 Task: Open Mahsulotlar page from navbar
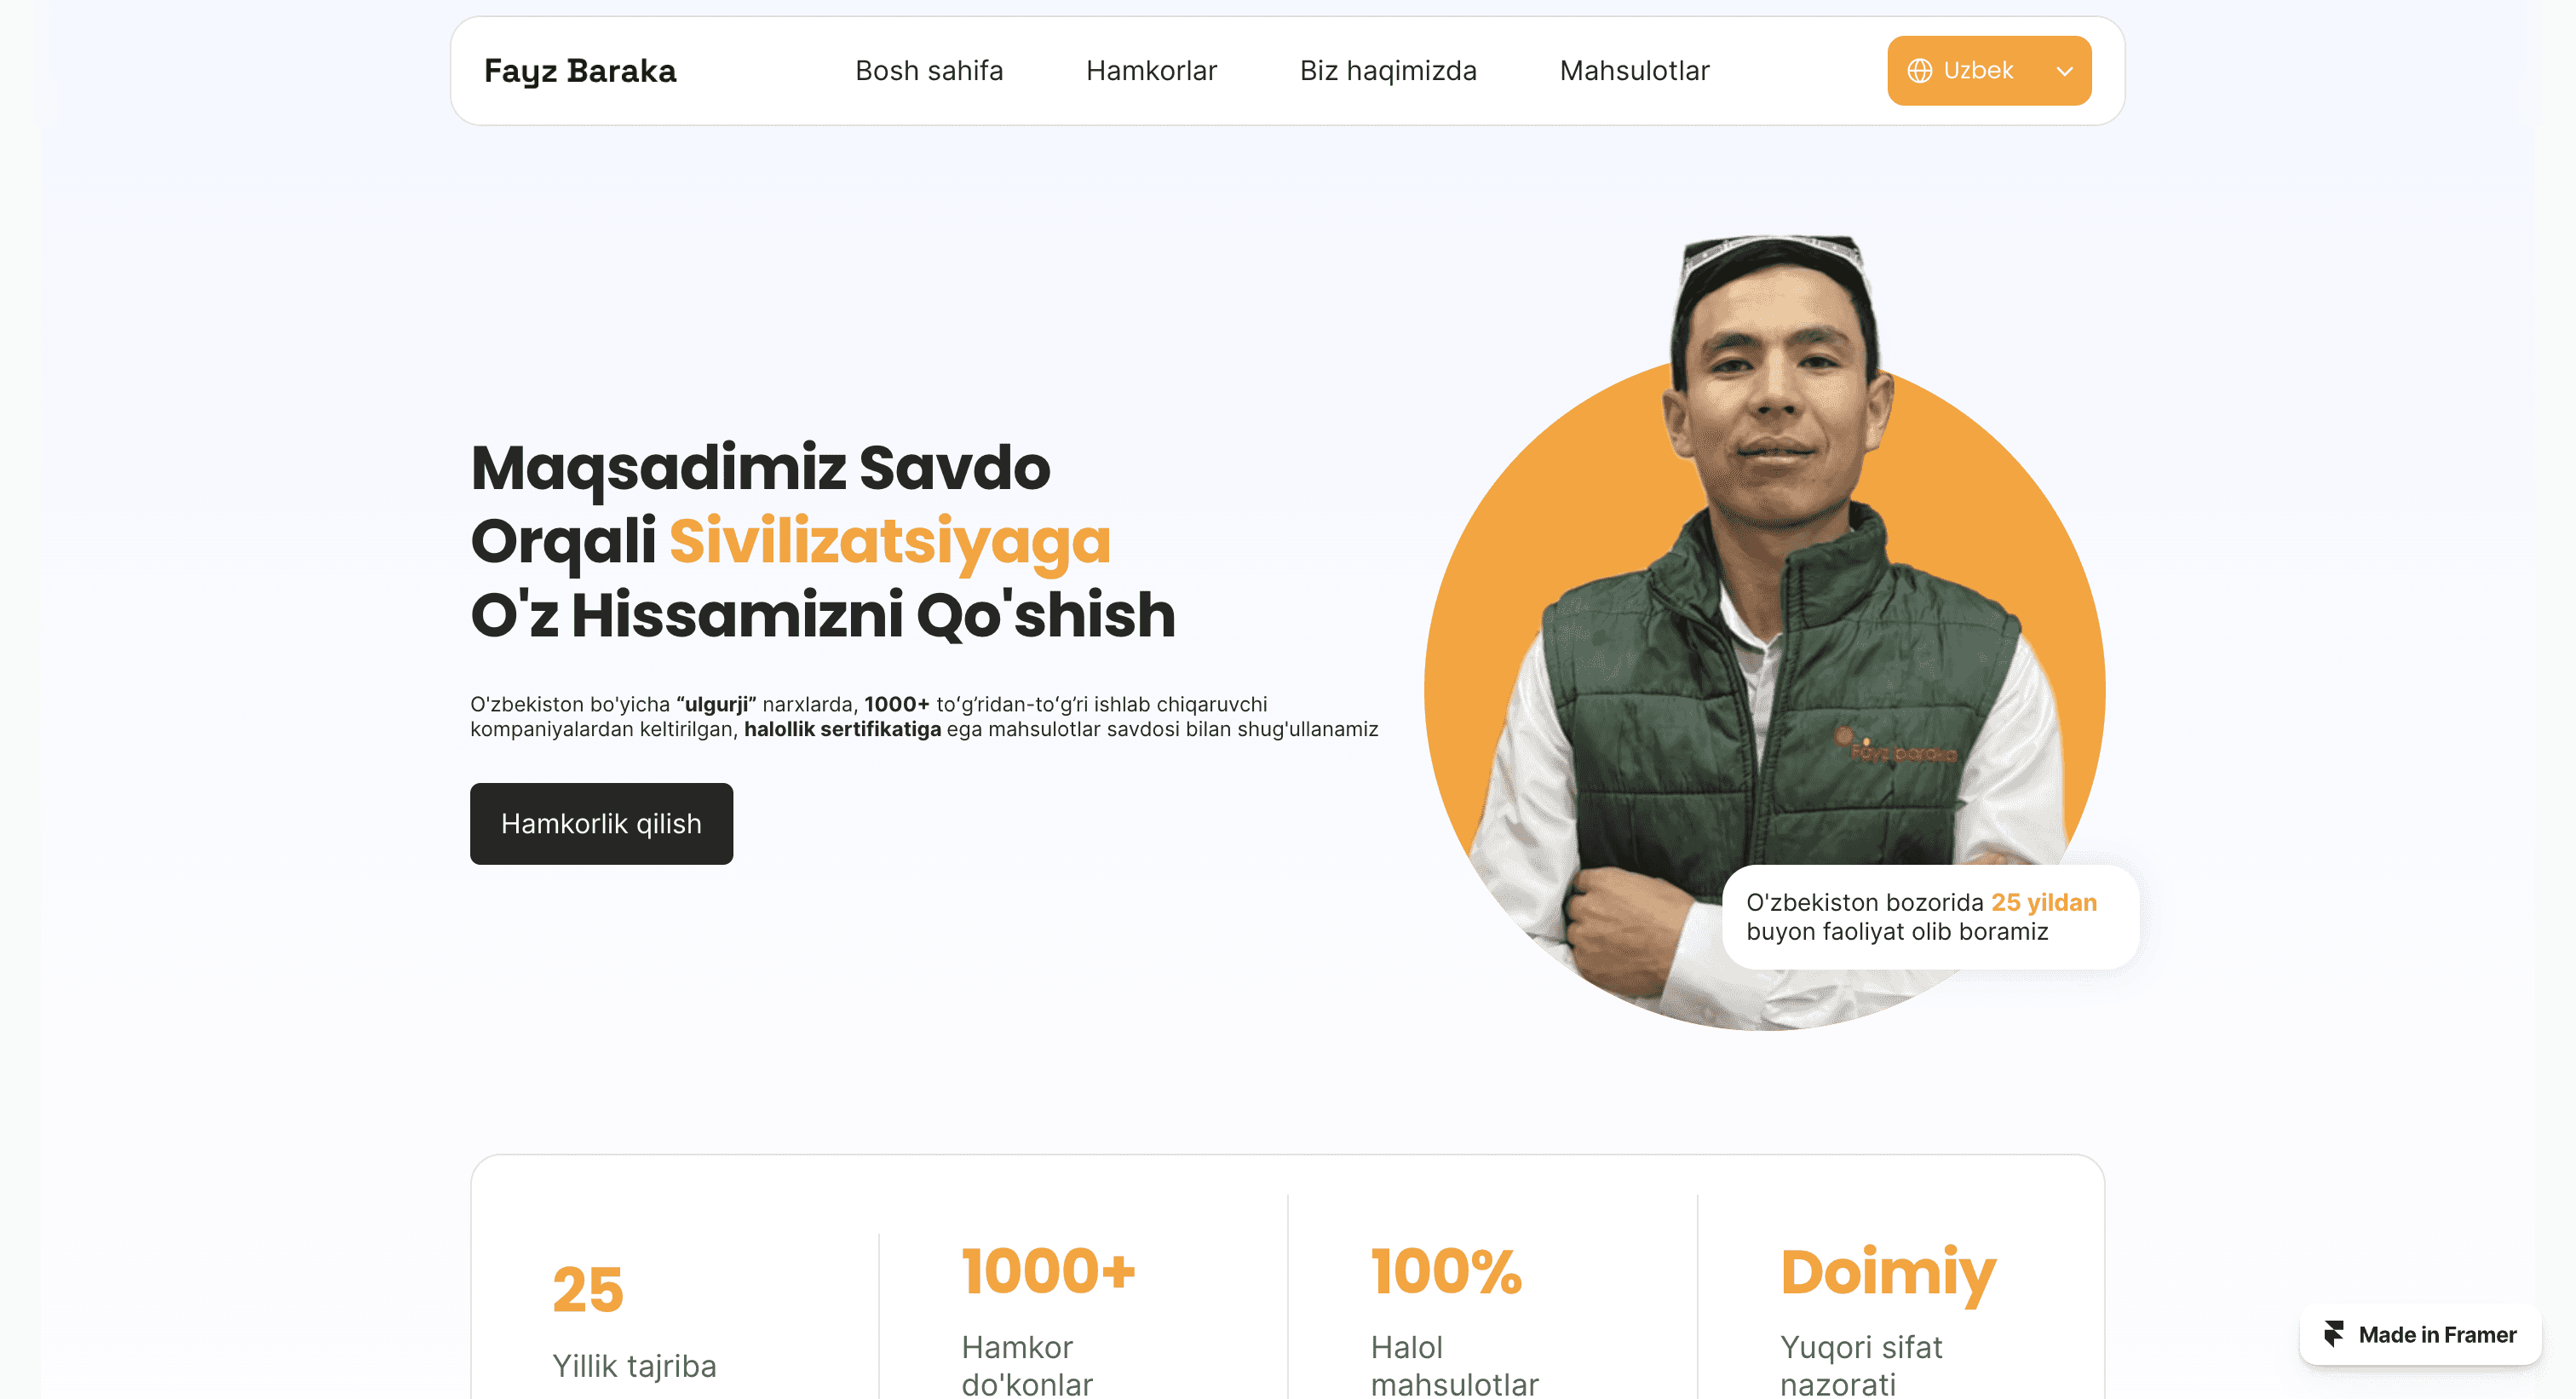pyautogui.click(x=1634, y=71)
